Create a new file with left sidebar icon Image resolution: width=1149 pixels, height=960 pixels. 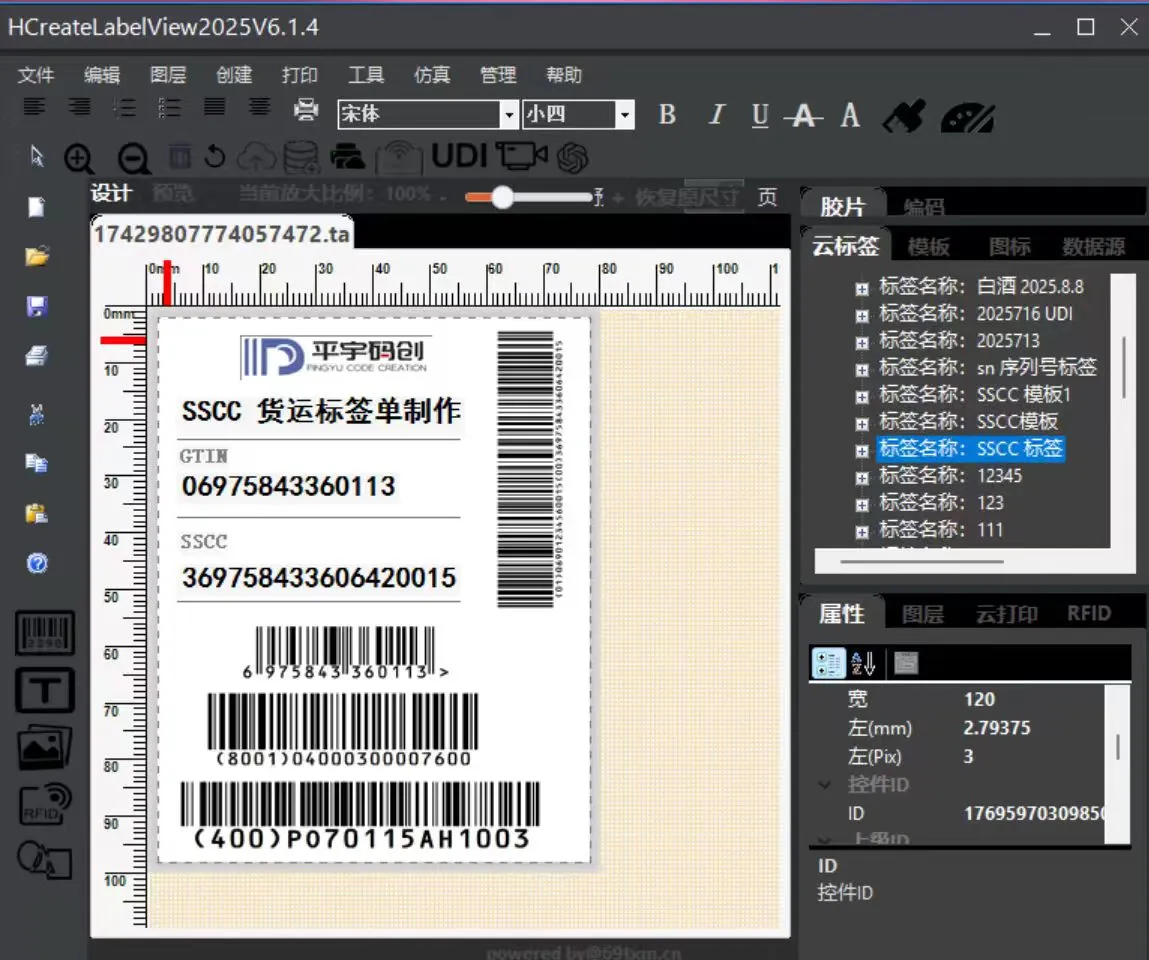tap(37, 207)
